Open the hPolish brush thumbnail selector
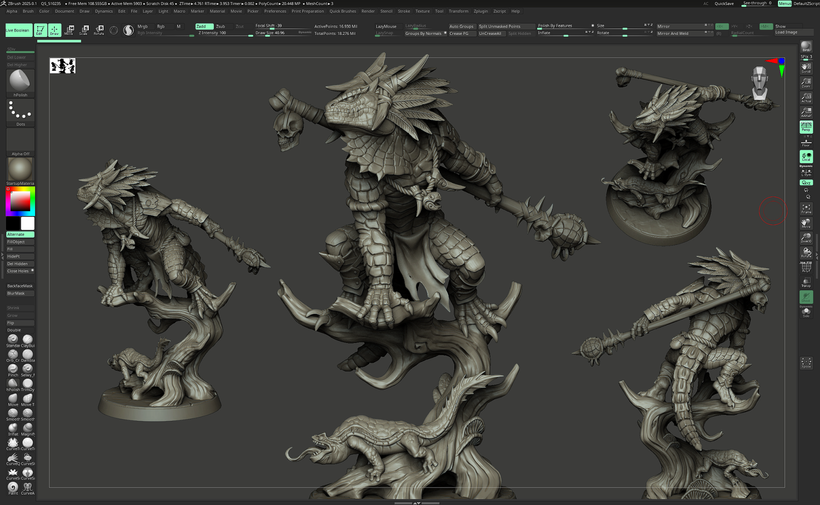 [x=20, y=82]
